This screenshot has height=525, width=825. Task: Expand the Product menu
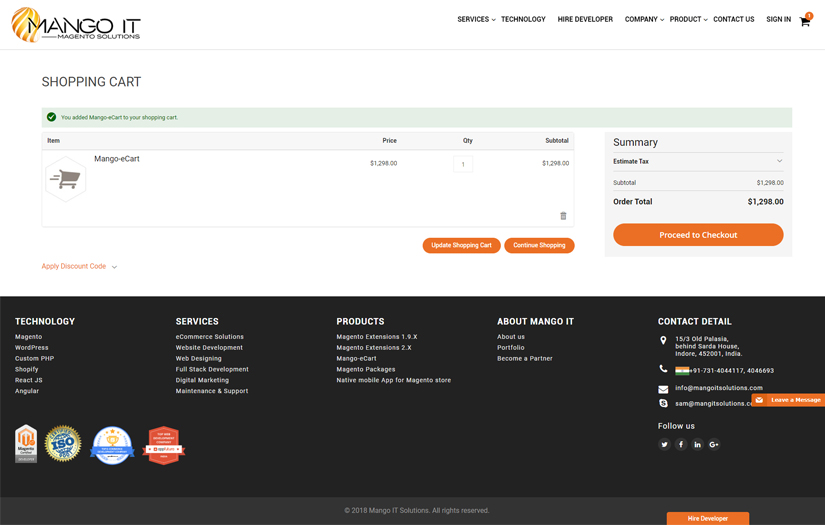688,19
